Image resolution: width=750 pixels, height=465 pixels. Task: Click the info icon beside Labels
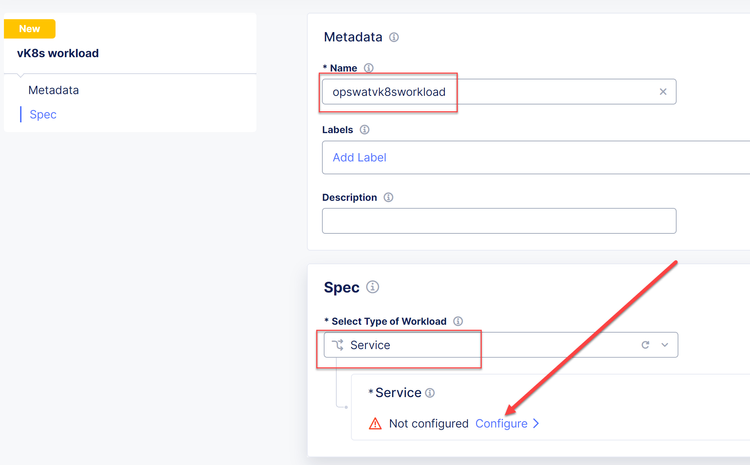[x=364, y=130]
